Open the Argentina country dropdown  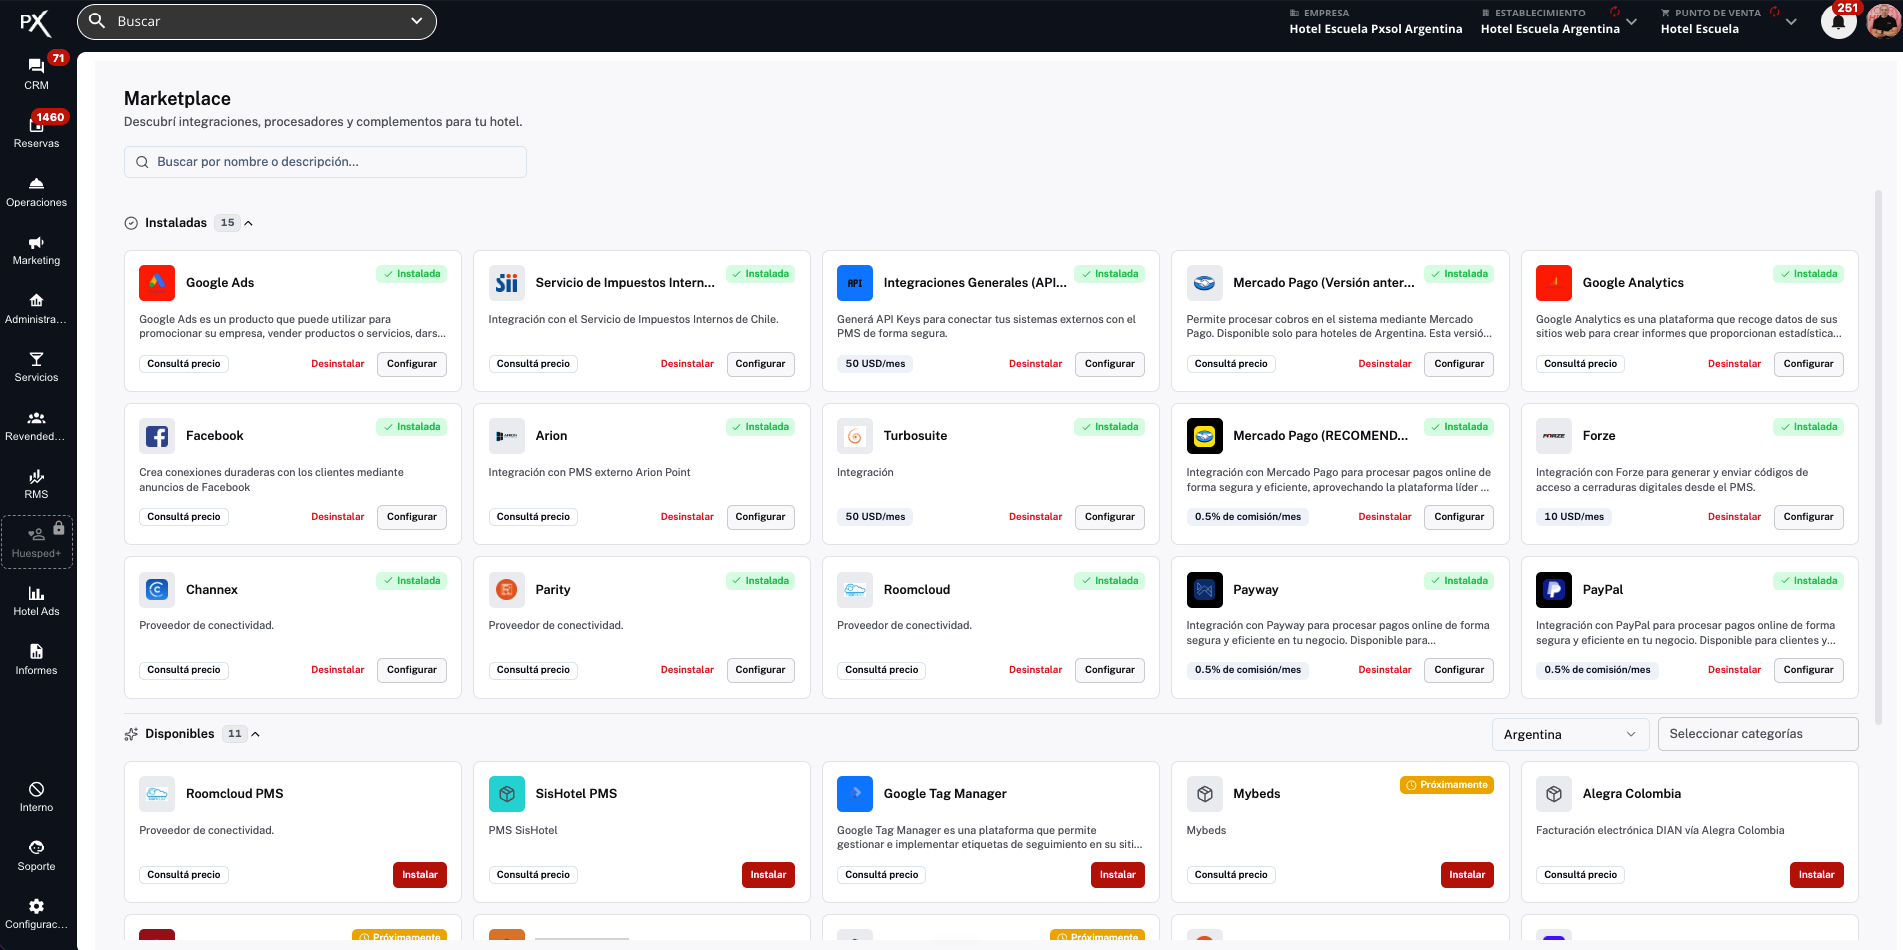pyautogui.click(x=1570, y=734)
